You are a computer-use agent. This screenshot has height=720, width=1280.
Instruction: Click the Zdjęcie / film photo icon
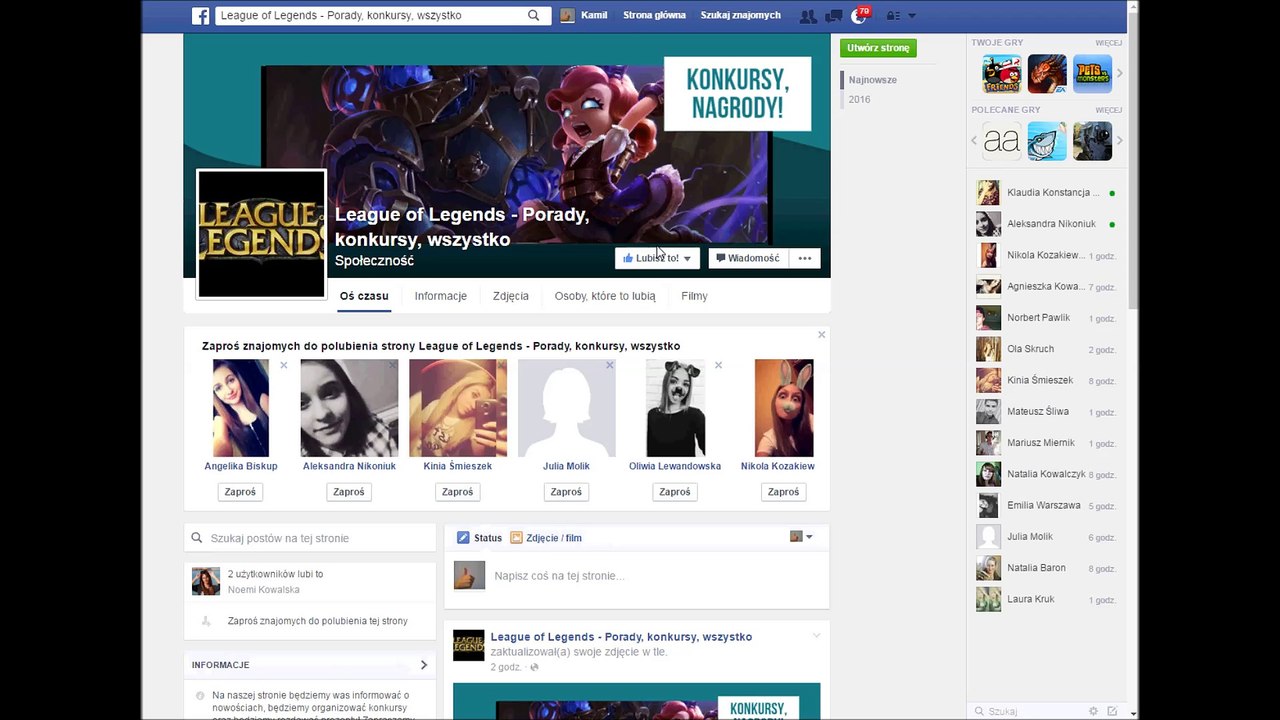point(517,538)
